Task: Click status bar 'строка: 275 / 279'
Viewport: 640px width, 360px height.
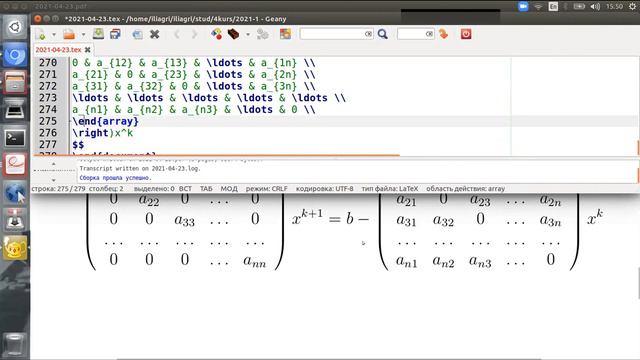Action: (x=58, y=189)
